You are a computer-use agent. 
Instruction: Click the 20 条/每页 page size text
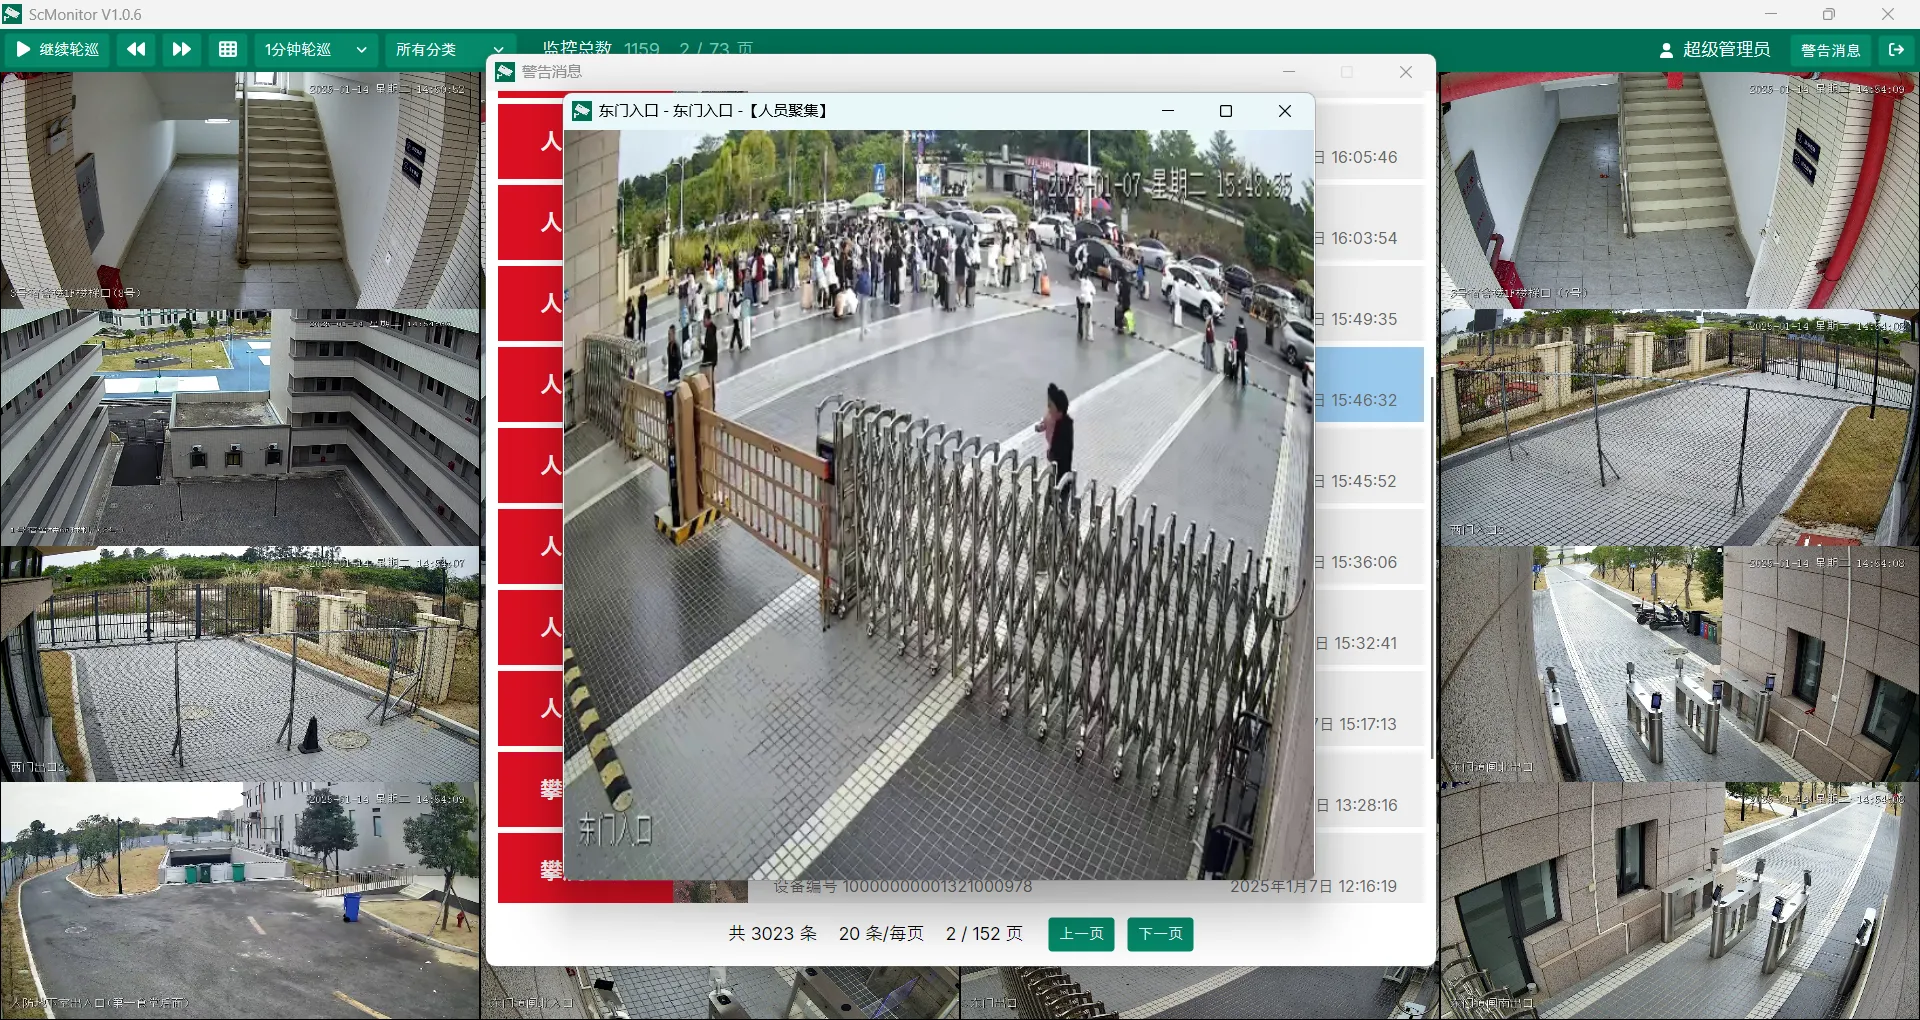881,934
